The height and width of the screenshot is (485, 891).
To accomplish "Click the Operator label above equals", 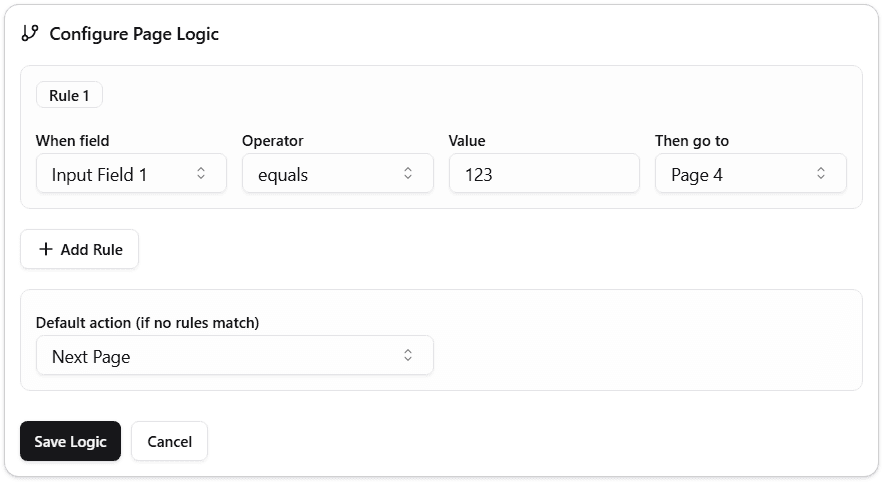I will coord(273,141).
